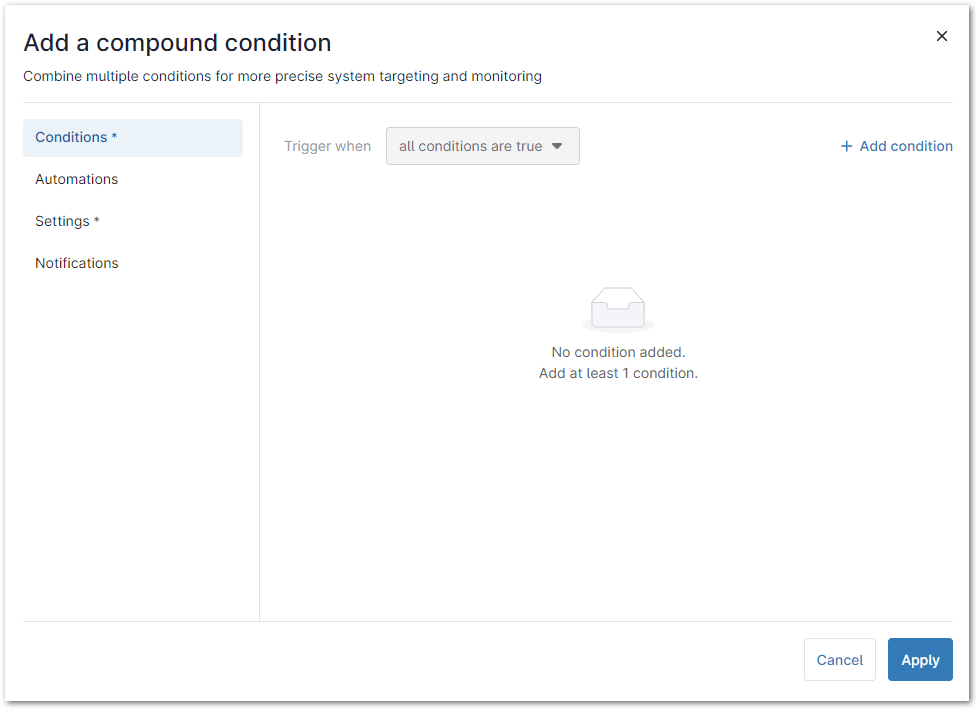Select the Settings section in the sidebar
This screenshot has width=978, height=710.
[x=67, y=221]
